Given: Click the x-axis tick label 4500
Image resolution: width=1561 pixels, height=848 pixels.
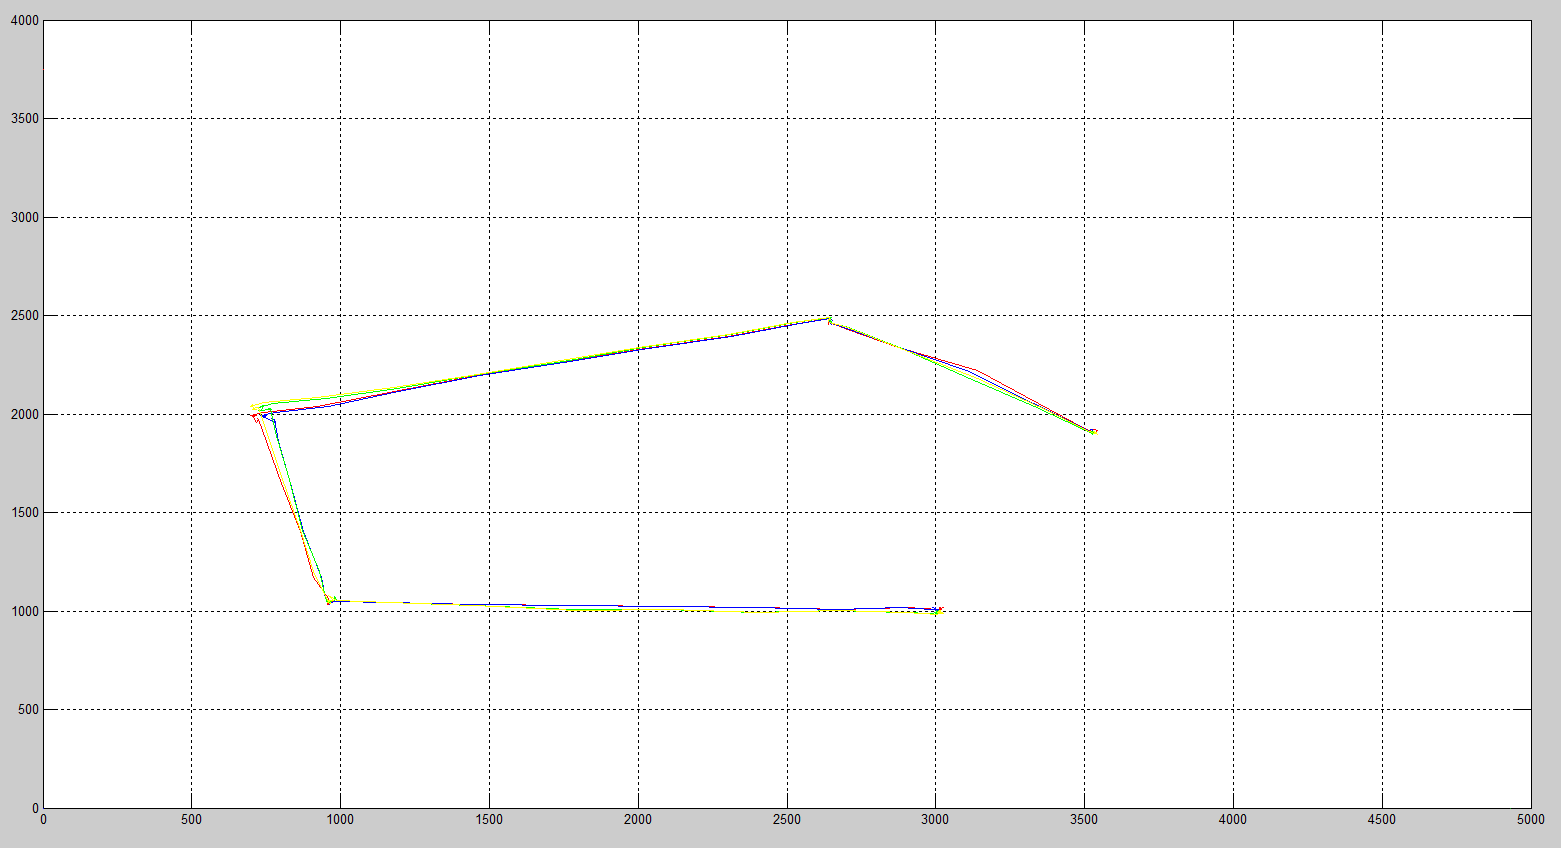Looking at the screenshot, I should click(x=1382, y=820).
